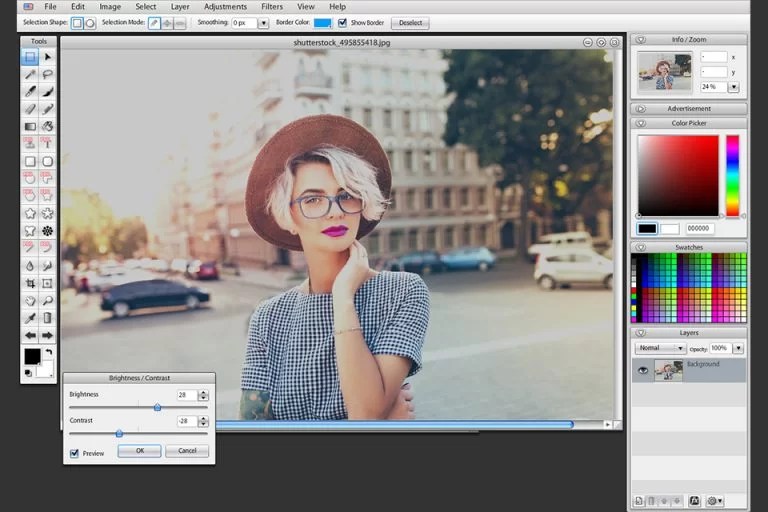Click the hex color value field

pos(699,229)
